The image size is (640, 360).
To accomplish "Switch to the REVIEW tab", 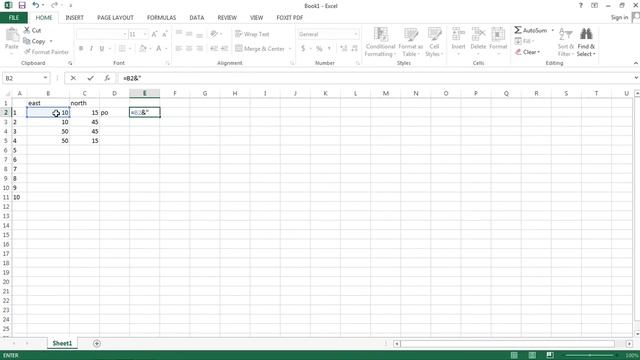I will click(227, 18).
